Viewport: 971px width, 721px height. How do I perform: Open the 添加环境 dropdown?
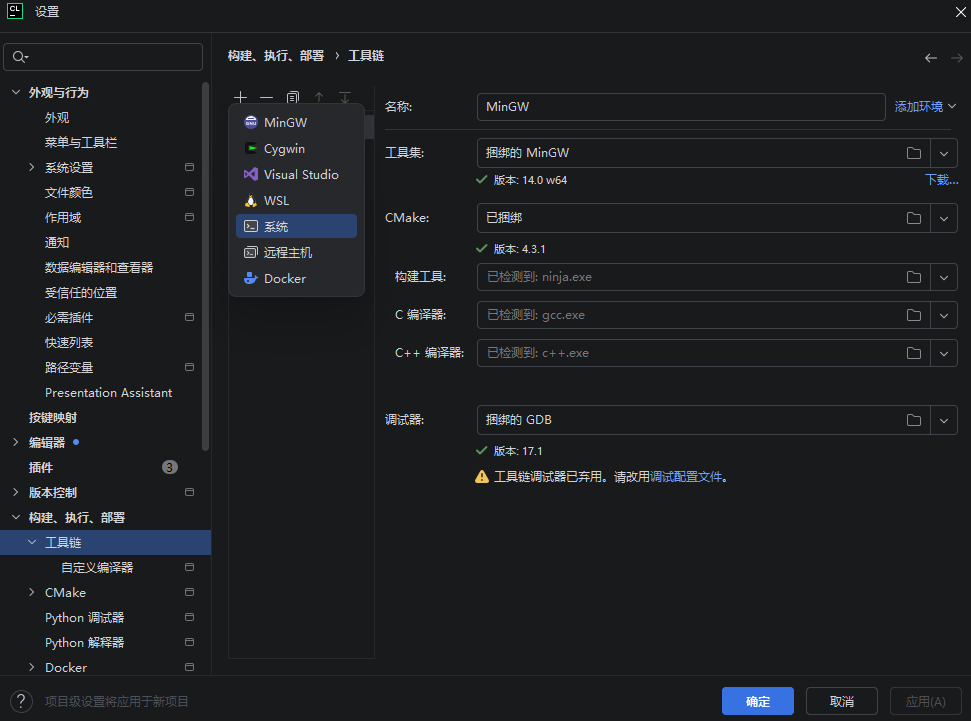(x=925, y=107)
